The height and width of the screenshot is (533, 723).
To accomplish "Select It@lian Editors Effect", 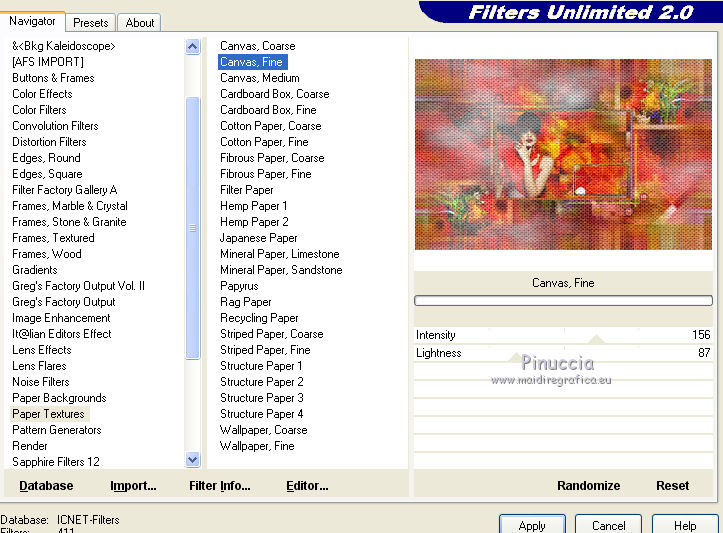I will (x=61, y=334).
